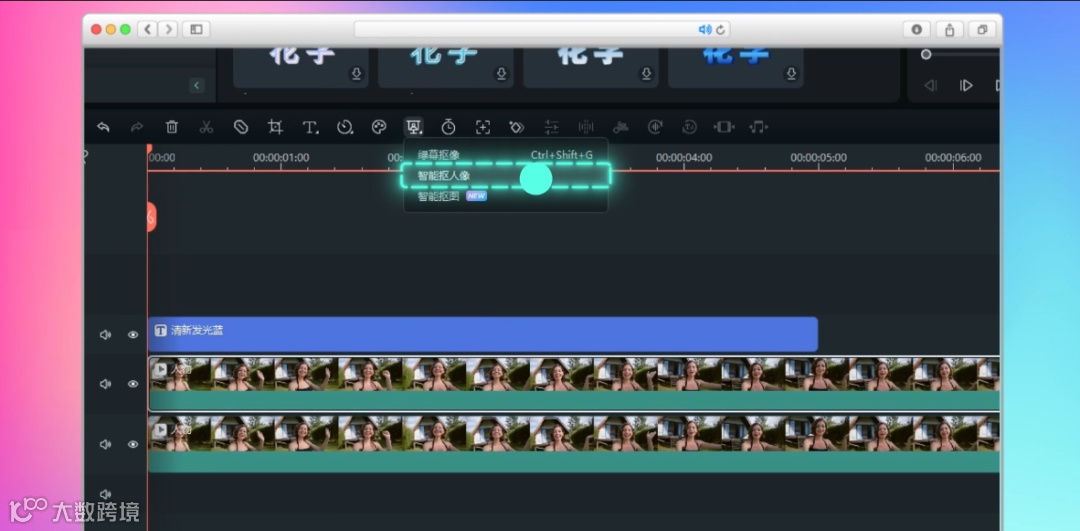Screen dimensions: 1080x531
Task: Select the crop tool icon
Action: (276, 127)
